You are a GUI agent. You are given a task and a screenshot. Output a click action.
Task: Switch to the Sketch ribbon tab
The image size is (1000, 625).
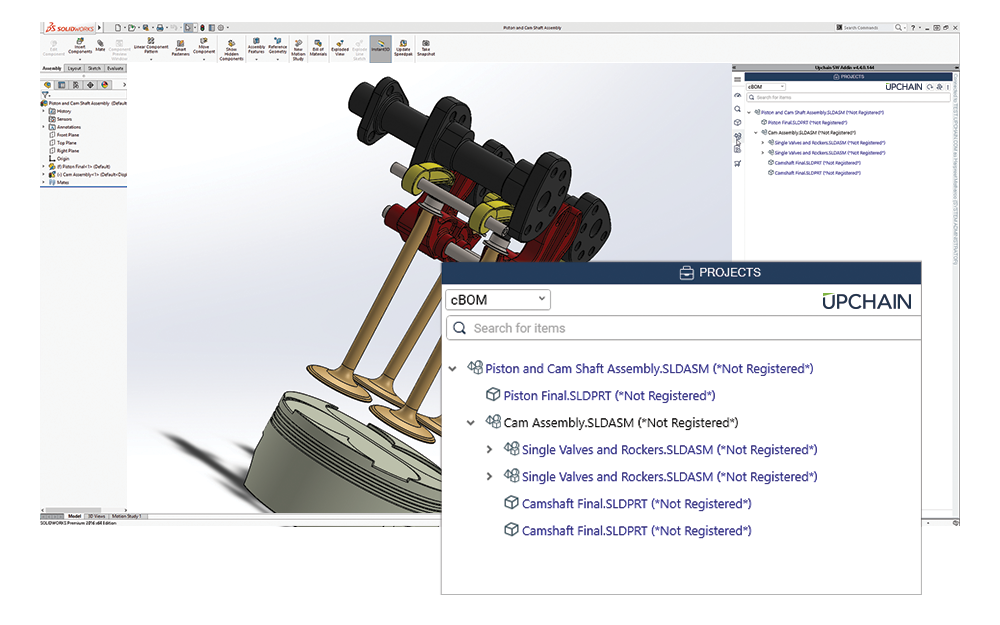pyautogui.click(x=94, y=68)
